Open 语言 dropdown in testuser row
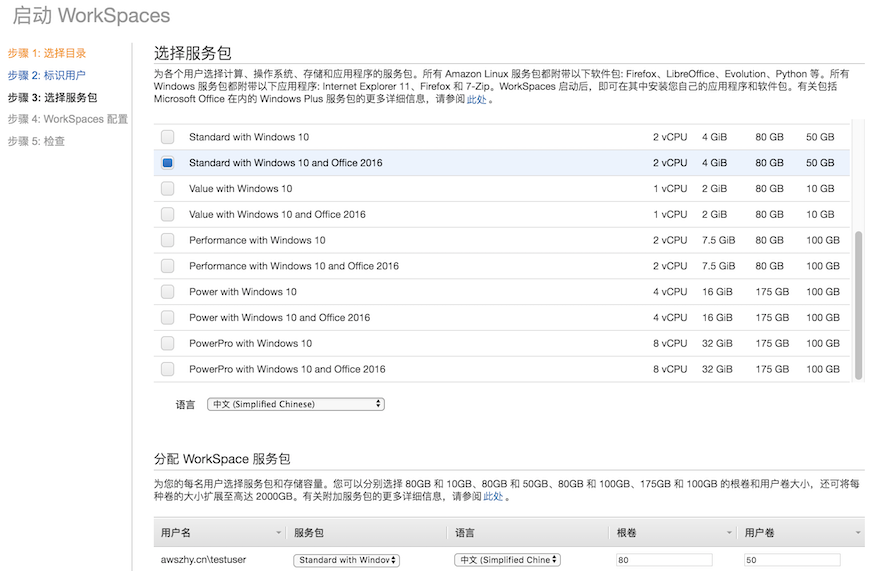 [507, 560]
